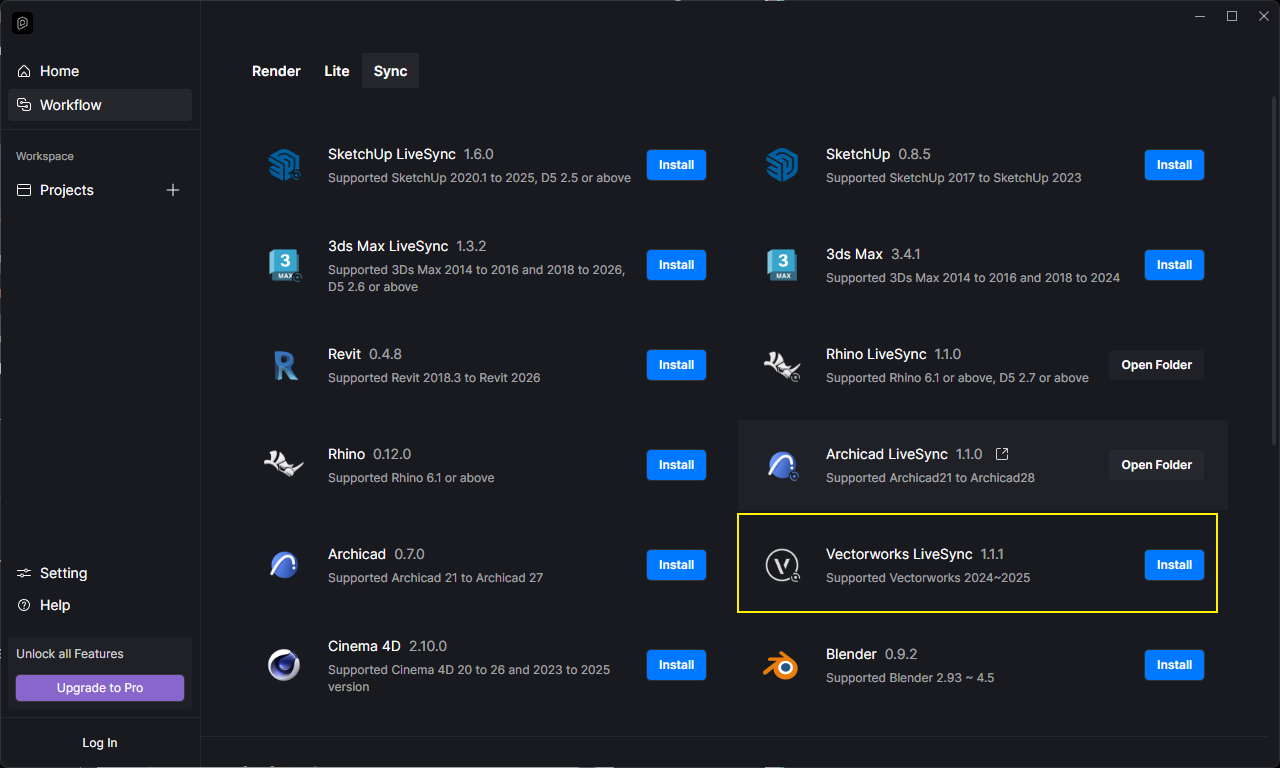
Task: Click the "Archicad LiveSync" title text
Action: click(887, 454)
